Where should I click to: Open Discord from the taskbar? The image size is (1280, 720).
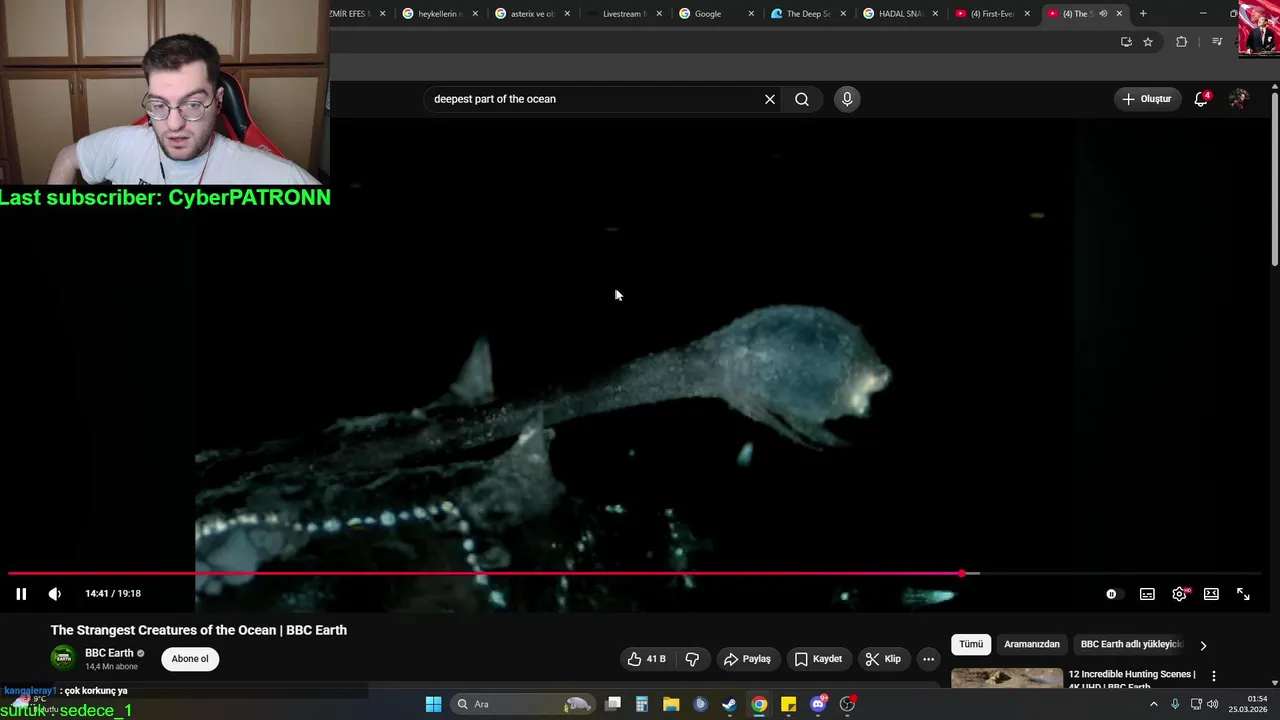818,704
